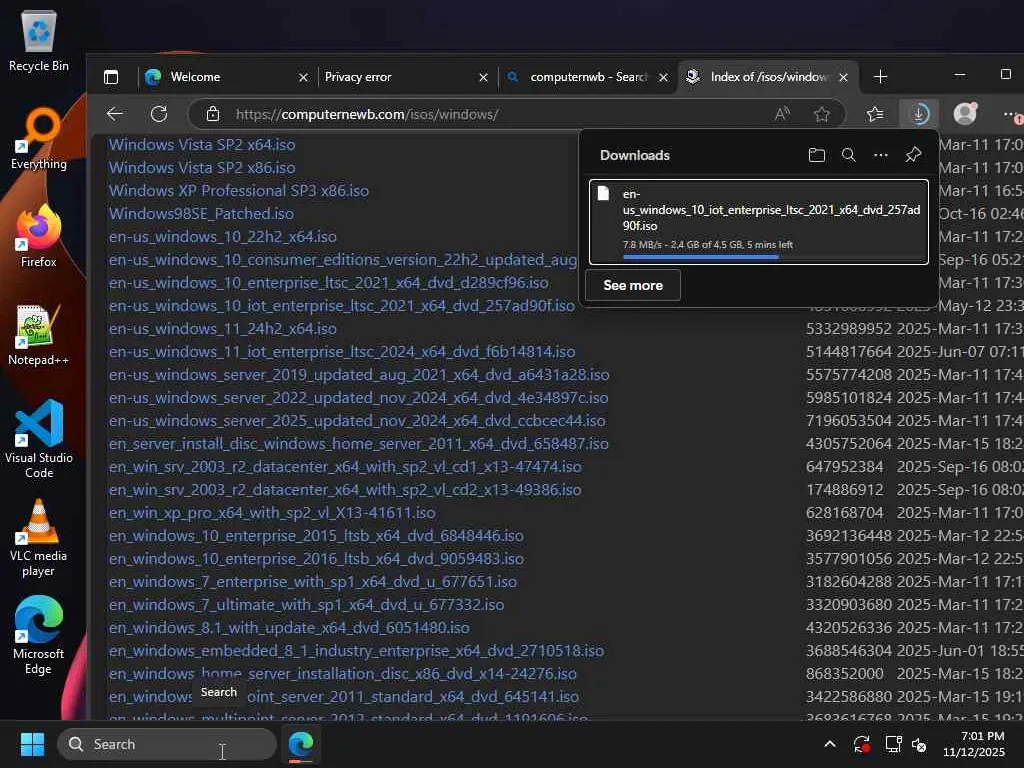Open Edge Settings and more menu
This screenshot has height=768, width=1024.
point(1010,114)
